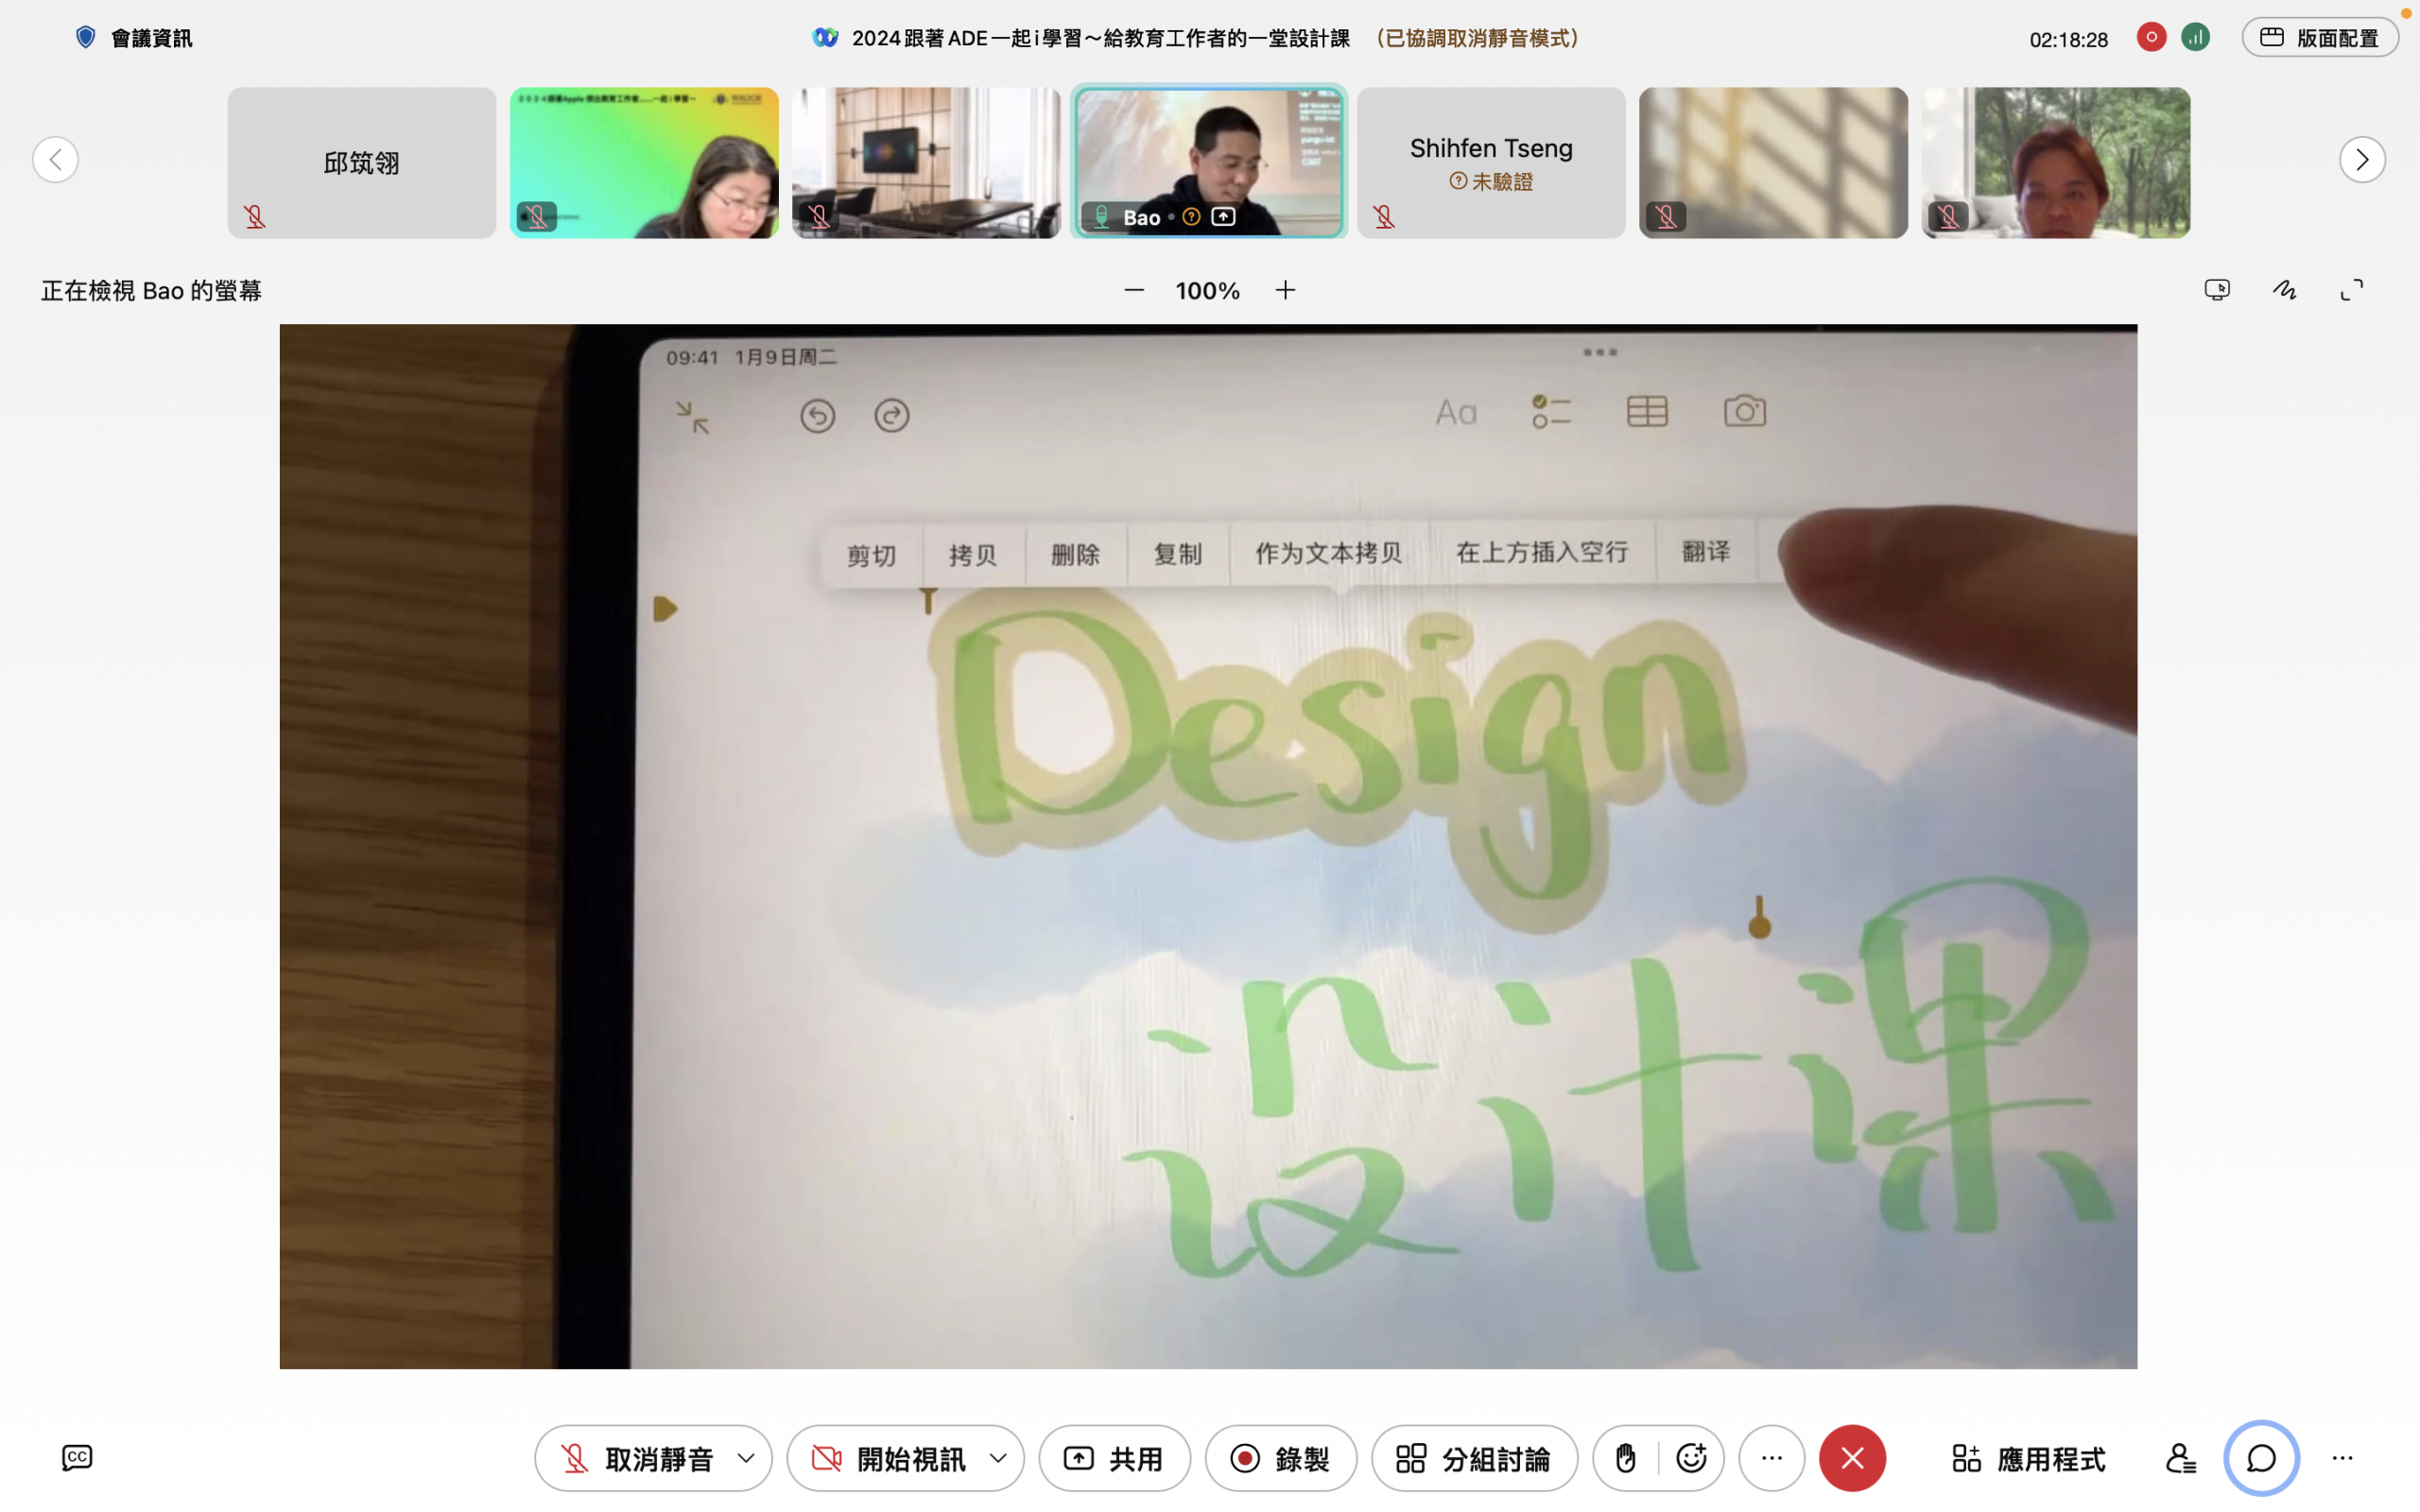Screen dimensions: 2420x1512
Task: Open closed captions (CC) icon
Action: pyautogui.click(x=77, y=1457)
